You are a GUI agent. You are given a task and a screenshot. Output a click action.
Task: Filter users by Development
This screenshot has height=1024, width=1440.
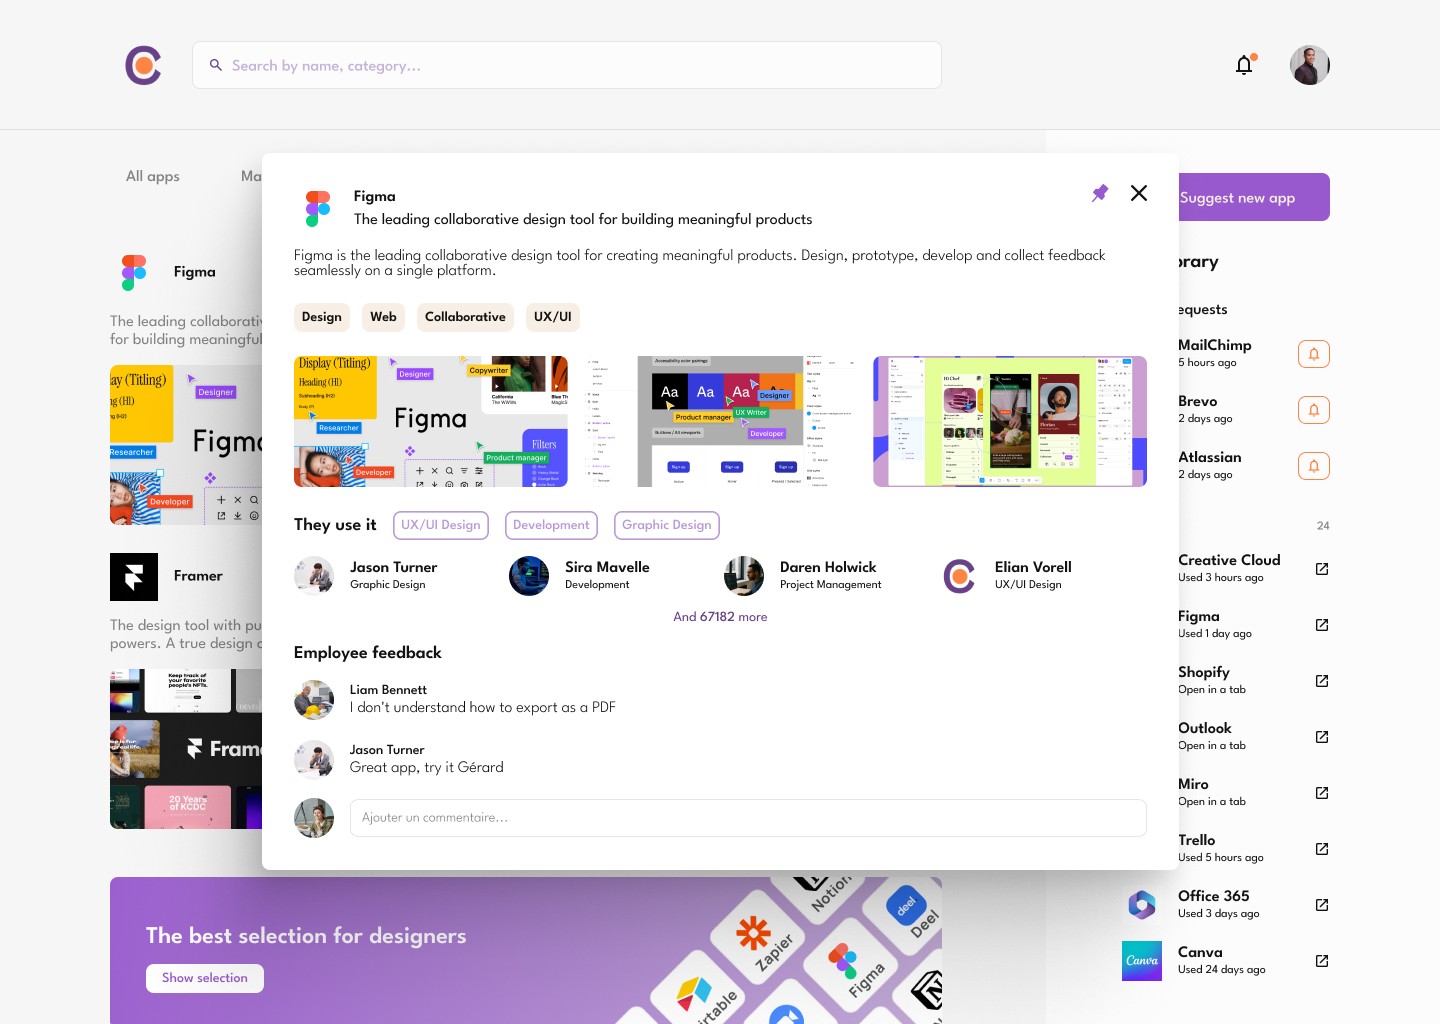coord(551,525)
